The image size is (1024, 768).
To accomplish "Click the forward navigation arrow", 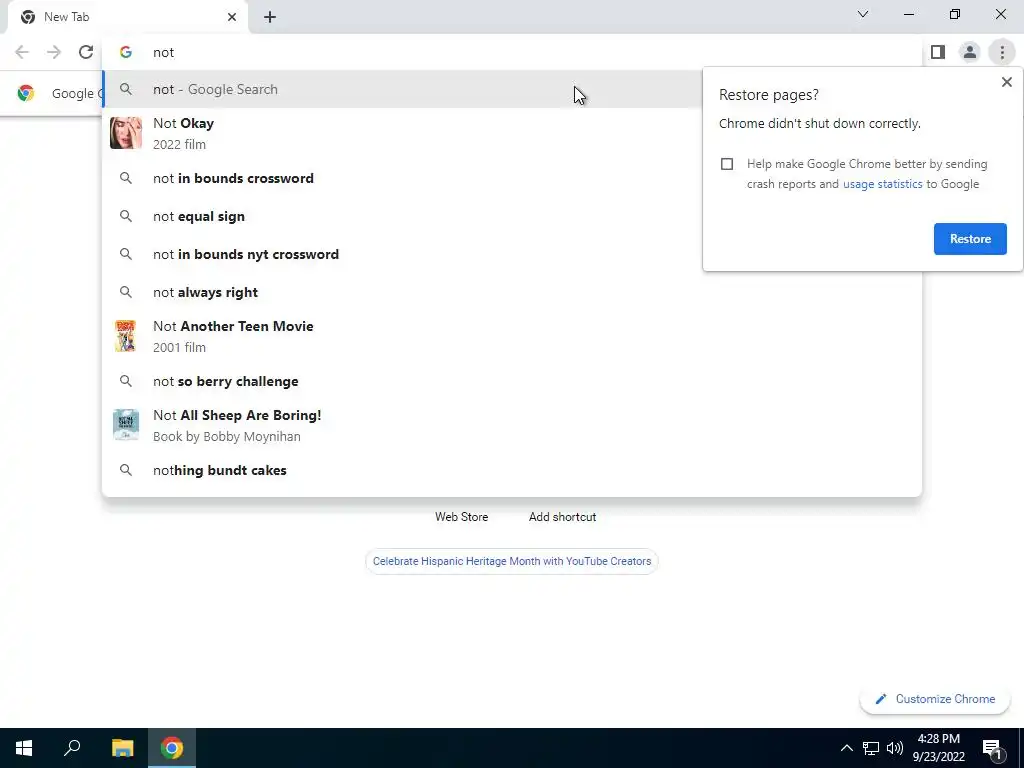I will (54, 52).
